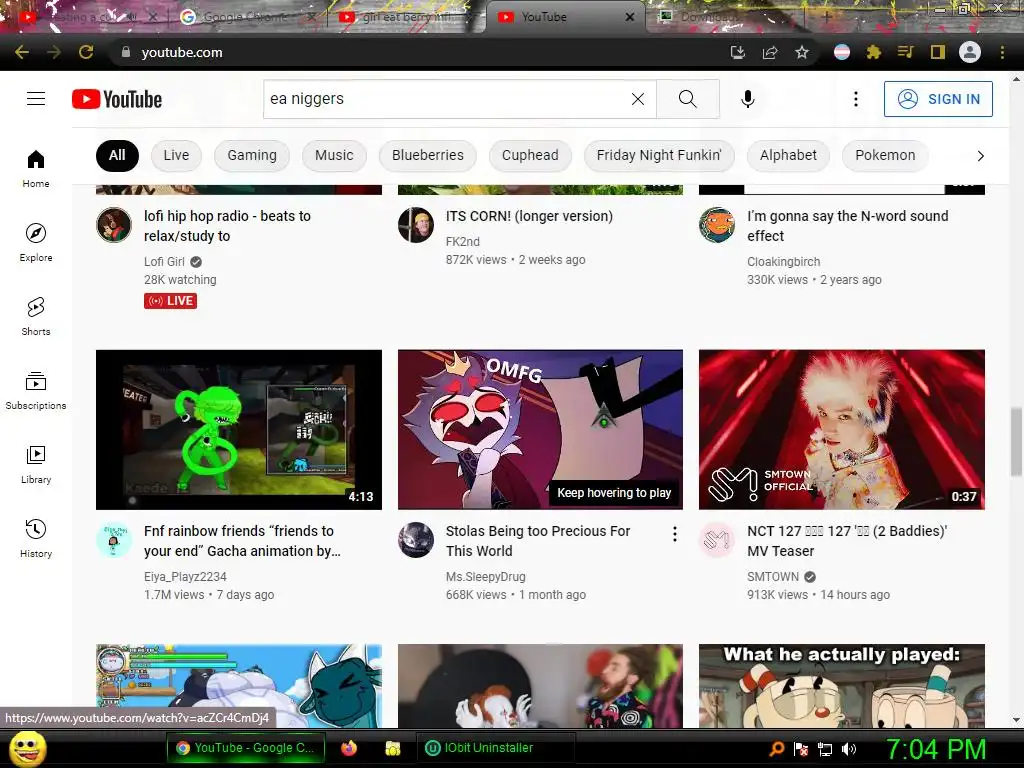Viewport: 1024px width, 768px height.
Task: Open the YouTube hamburger guide menu
Action: (x=36, y=99)
